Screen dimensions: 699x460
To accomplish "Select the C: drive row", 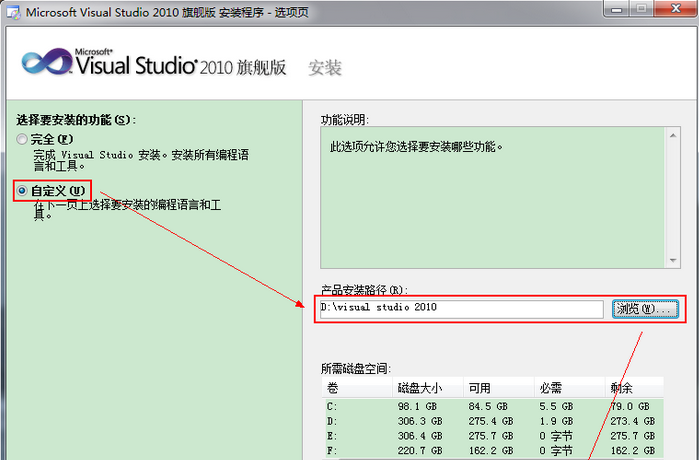I will tap(493, 407).
